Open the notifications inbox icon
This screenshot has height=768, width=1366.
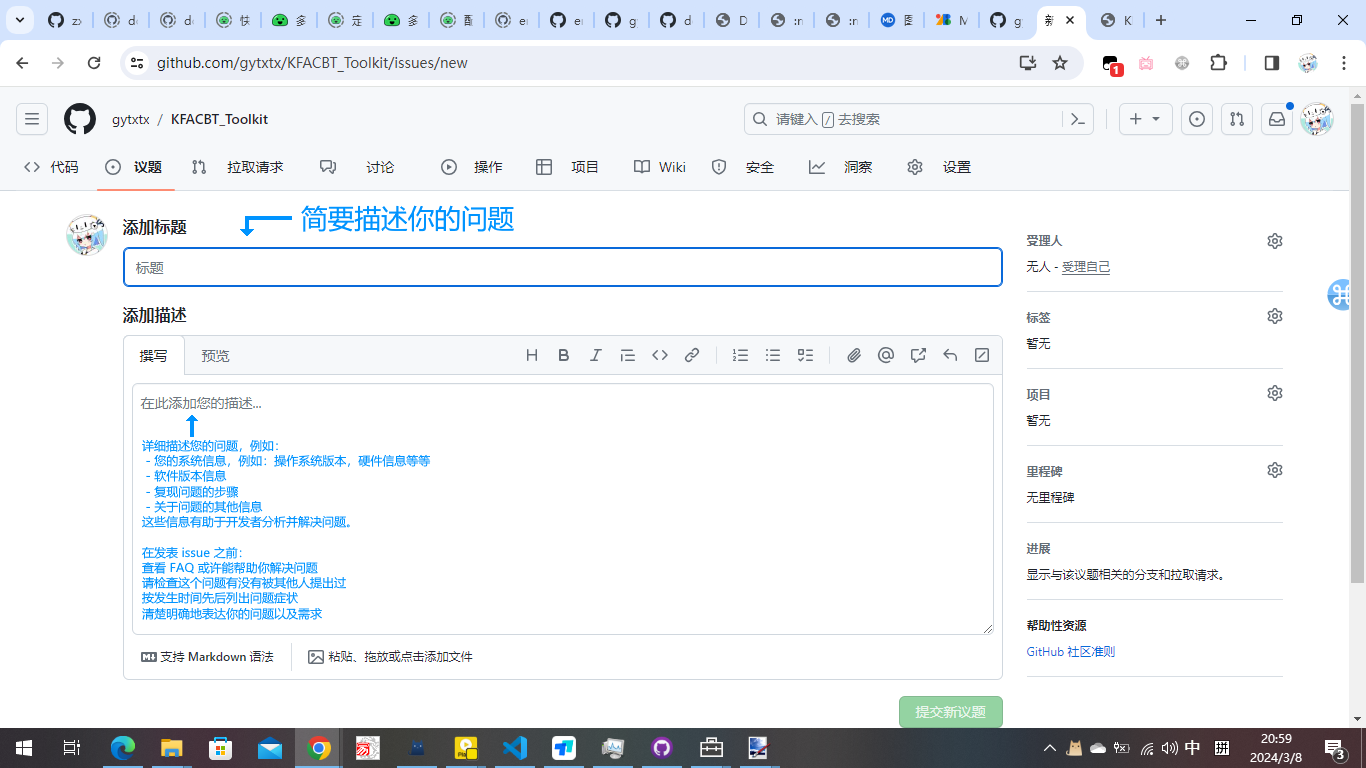click(1277, 119)
